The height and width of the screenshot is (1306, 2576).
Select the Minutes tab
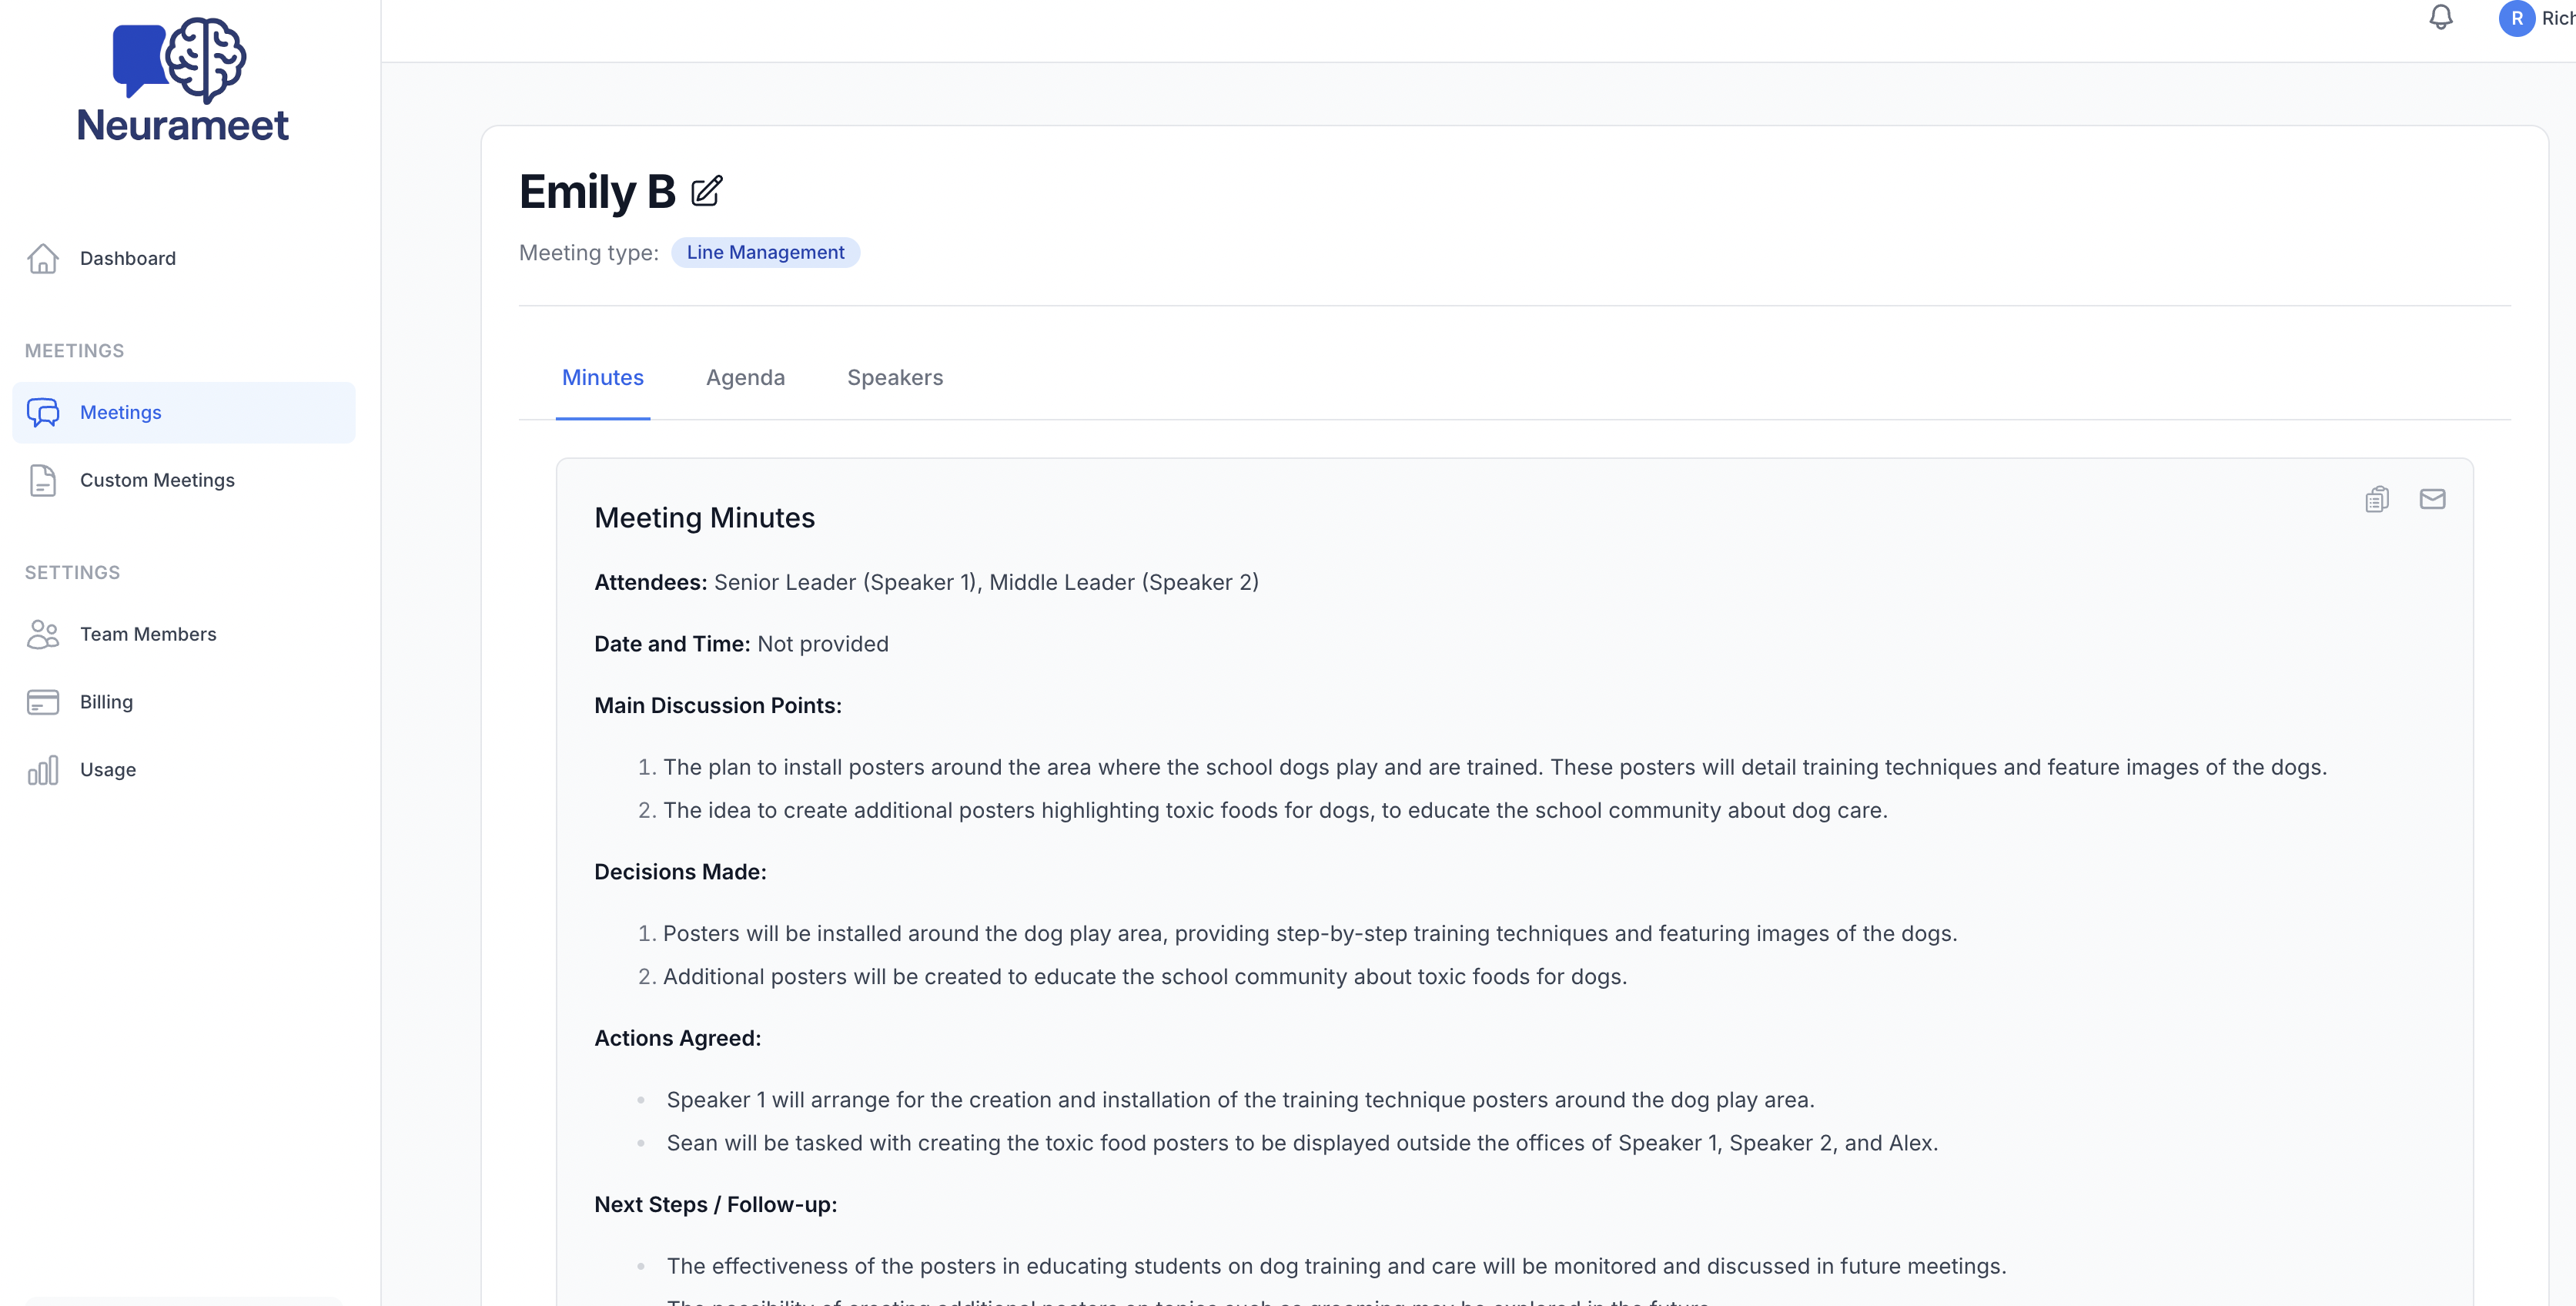pos(602,378)
